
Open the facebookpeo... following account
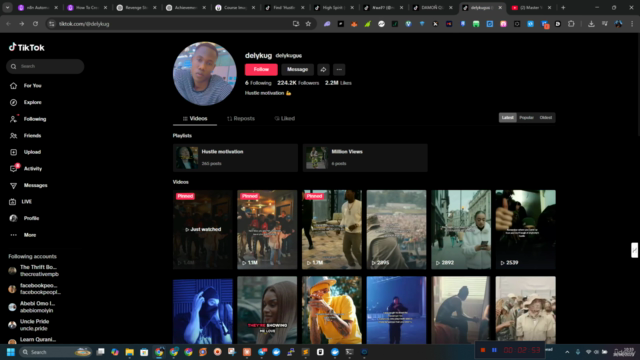pos(36,289)
